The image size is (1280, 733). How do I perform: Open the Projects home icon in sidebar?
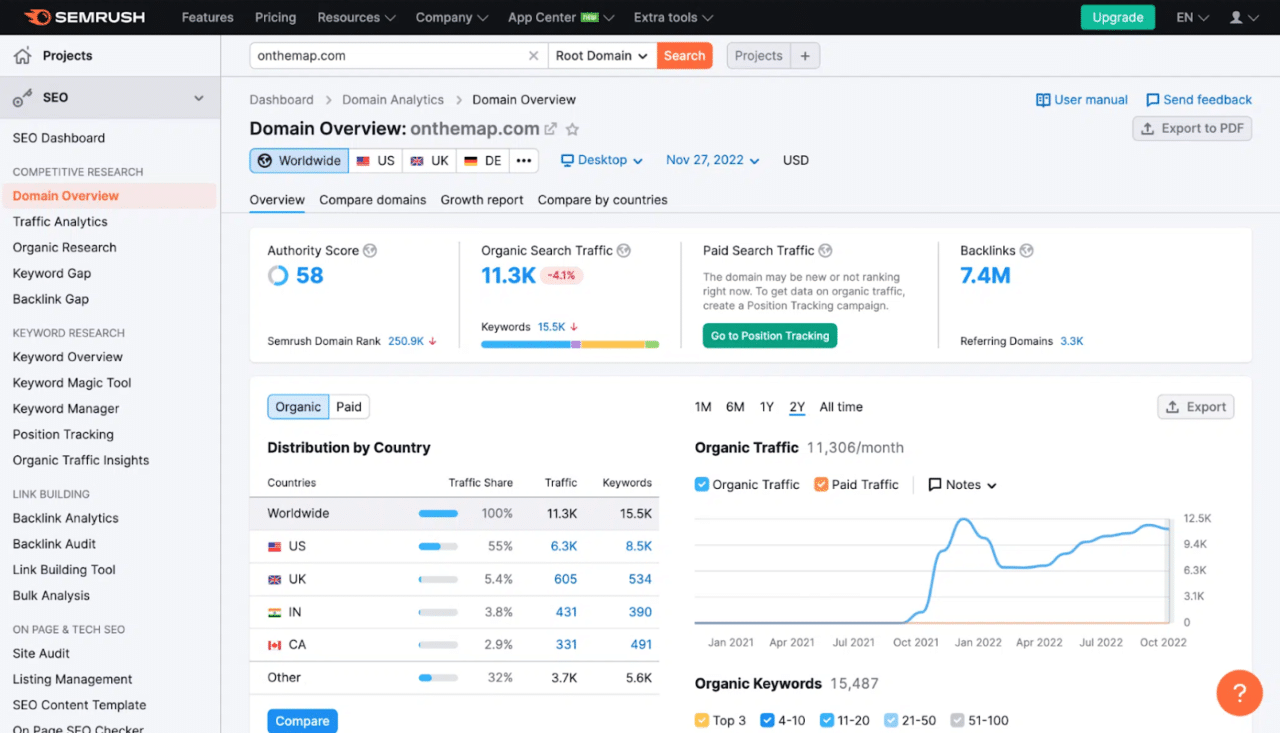22,56
